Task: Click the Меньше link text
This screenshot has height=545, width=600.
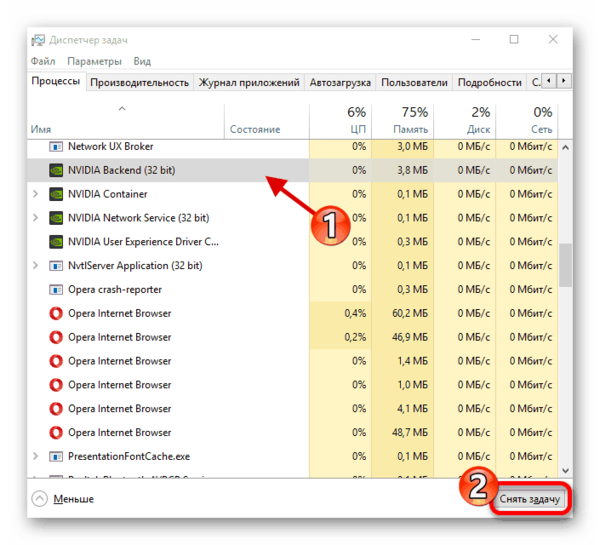Action: 73,499
